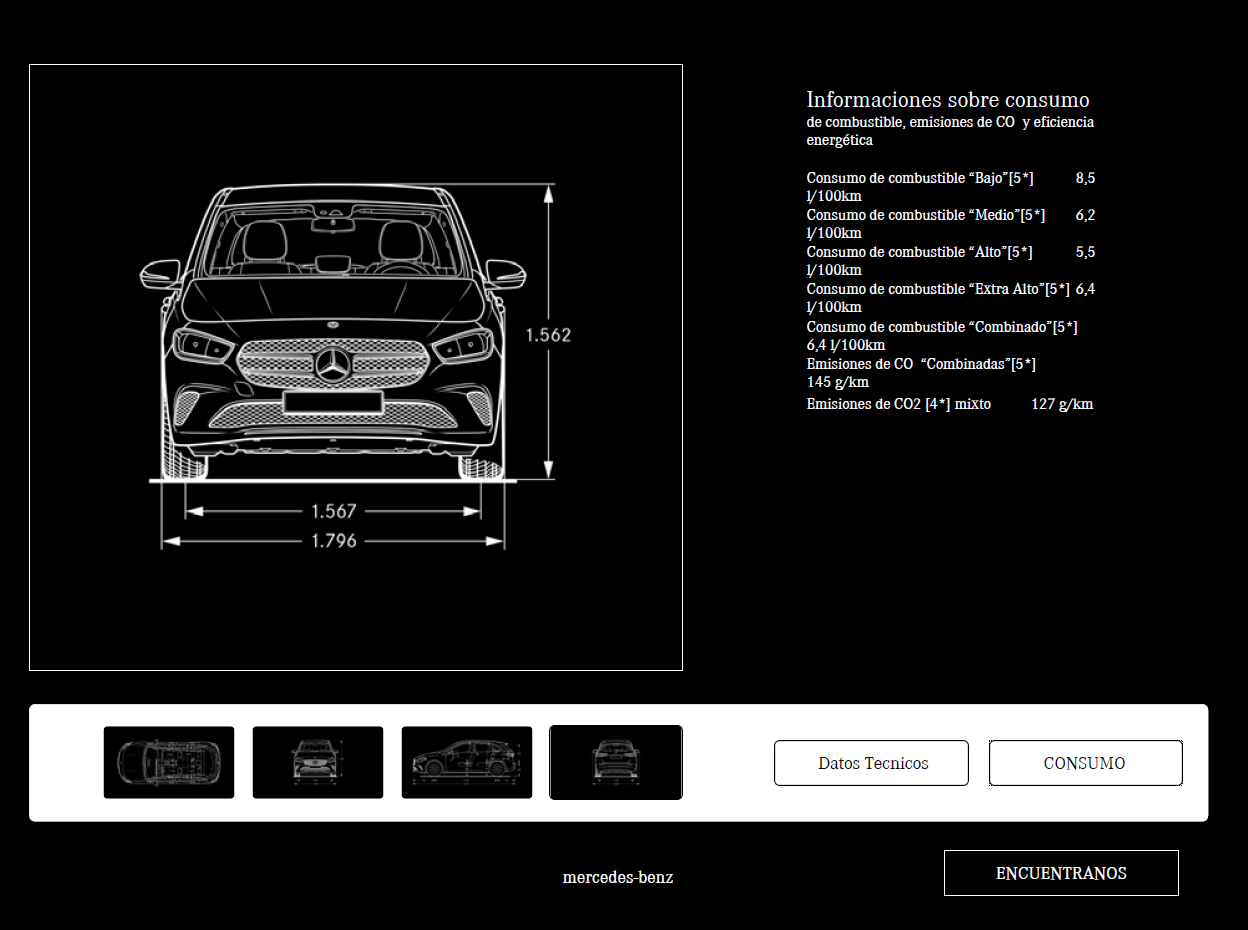Click the 1.567 track width label

[x=334, y=511]
